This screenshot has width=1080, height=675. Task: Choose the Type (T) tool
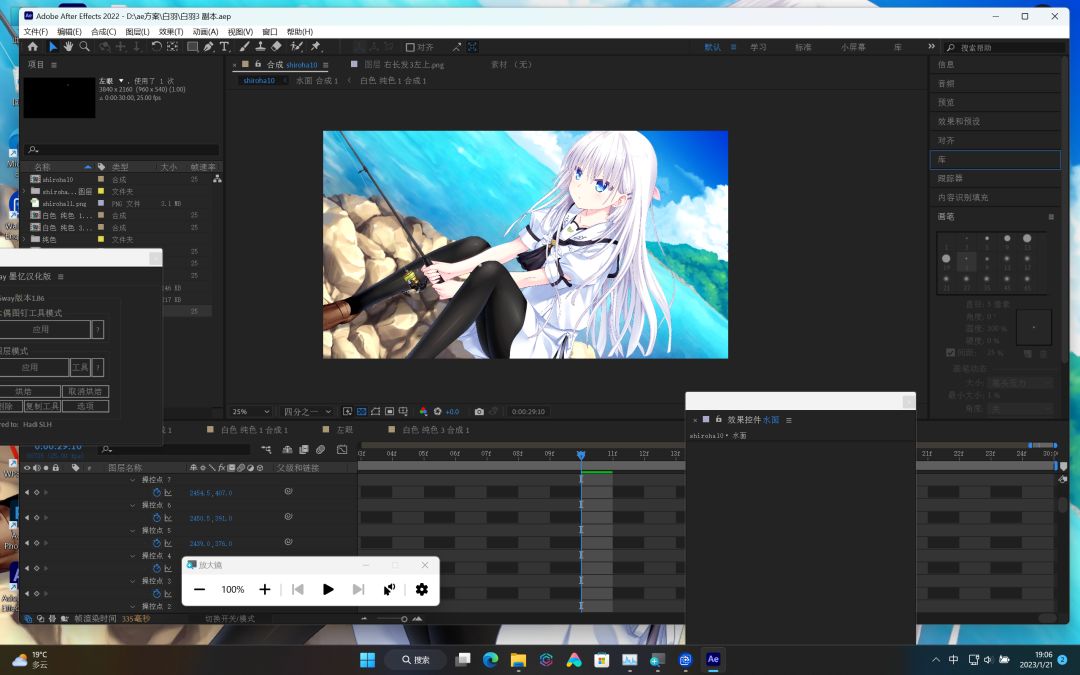[224, 47]
